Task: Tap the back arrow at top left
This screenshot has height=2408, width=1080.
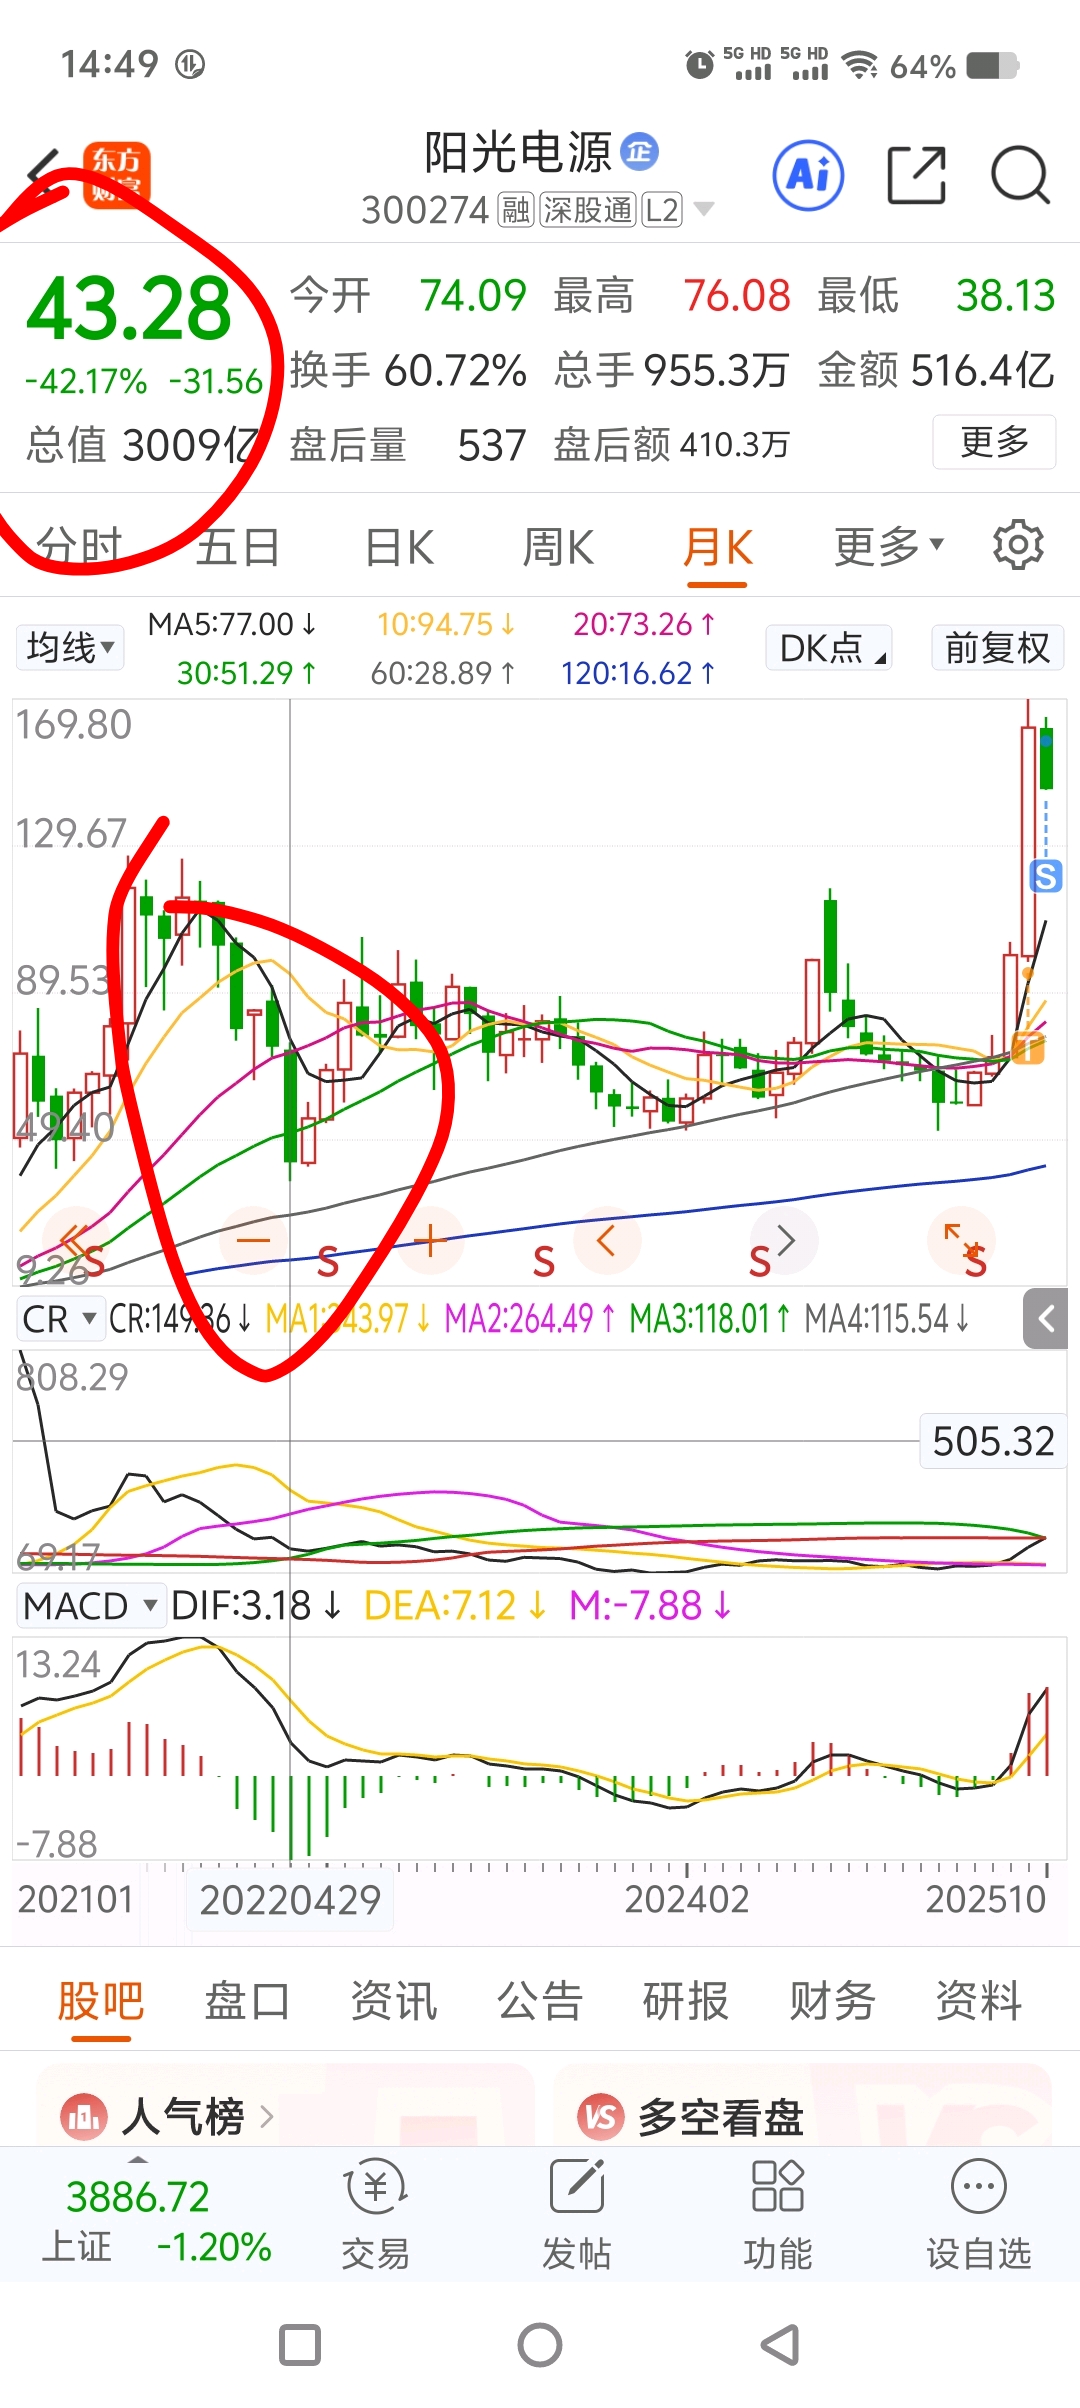Action: point(42,174)
